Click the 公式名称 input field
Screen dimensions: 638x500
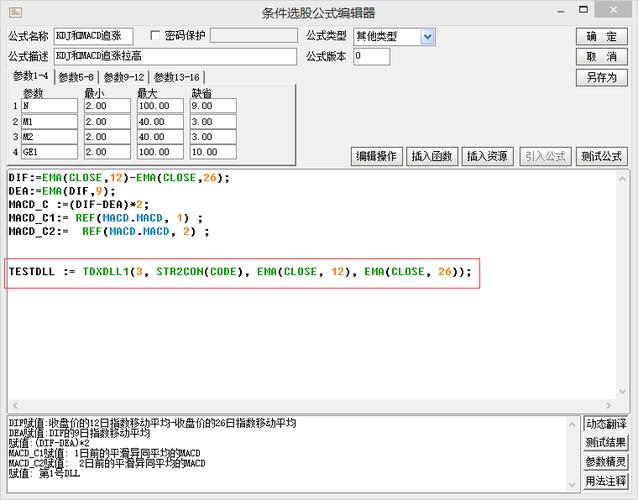(x=93, y=36)
